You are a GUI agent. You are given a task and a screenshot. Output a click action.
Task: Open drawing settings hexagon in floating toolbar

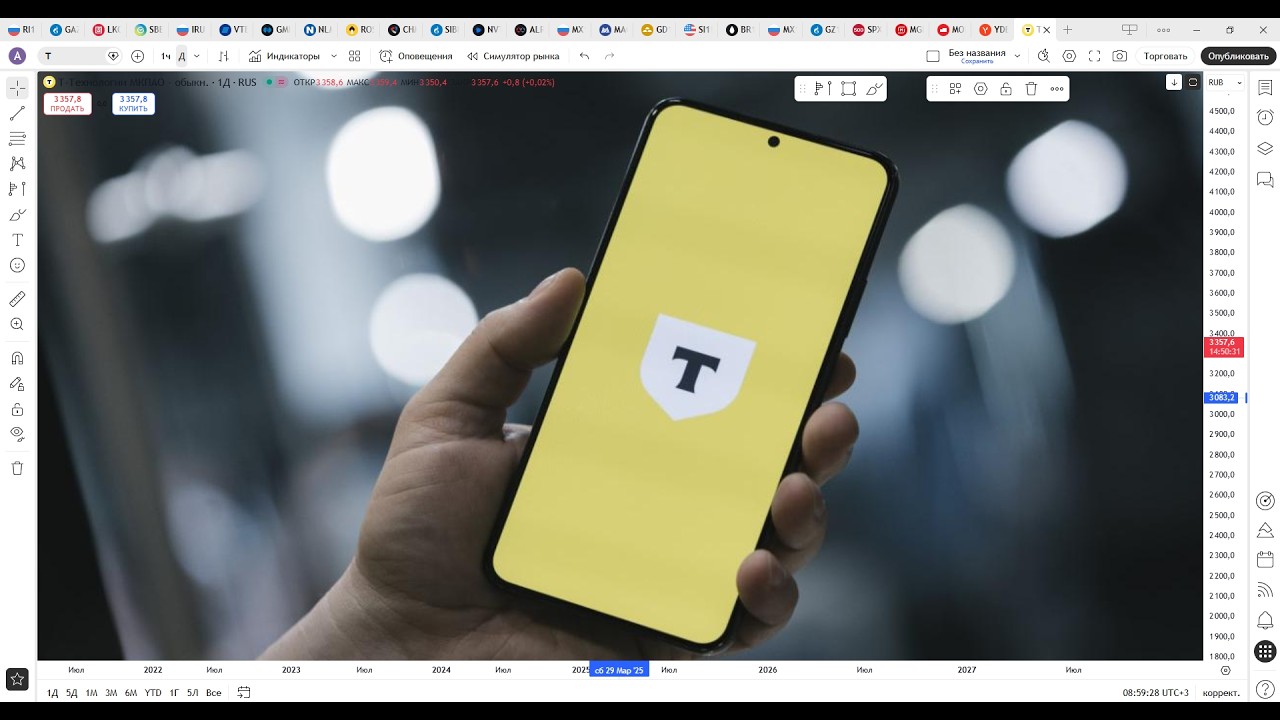[980, 89]
